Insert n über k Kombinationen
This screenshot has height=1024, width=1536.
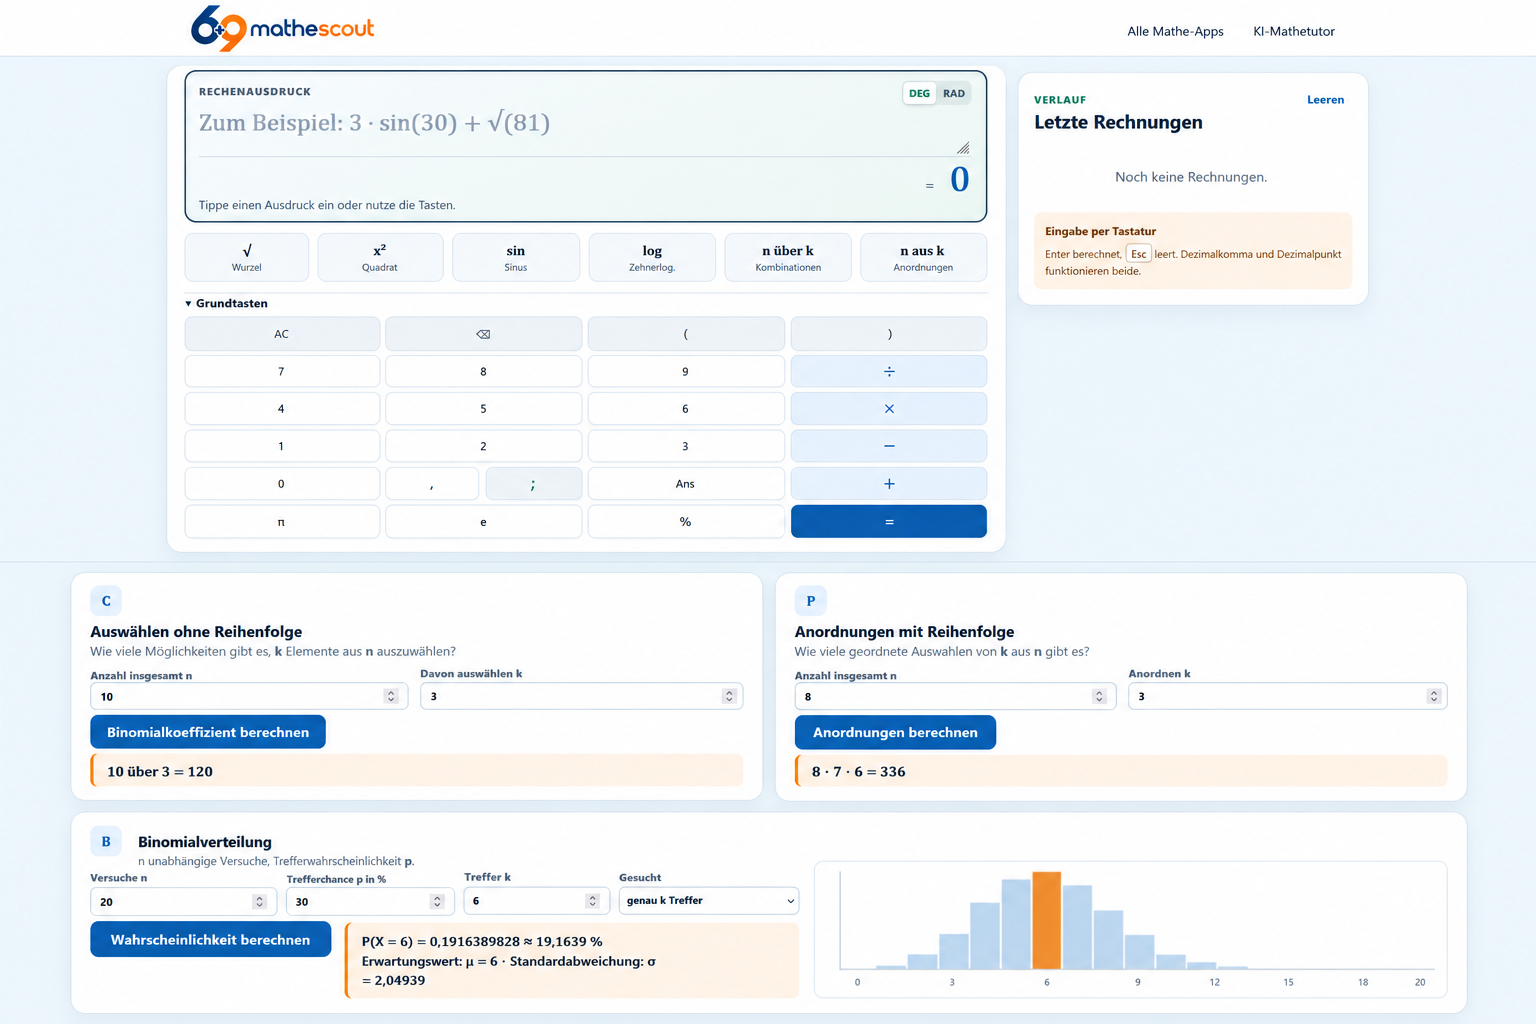[788, 258]
